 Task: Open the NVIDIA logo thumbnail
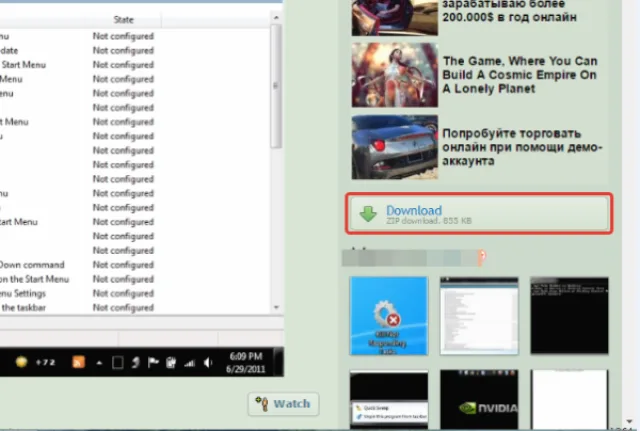(479, 400)
